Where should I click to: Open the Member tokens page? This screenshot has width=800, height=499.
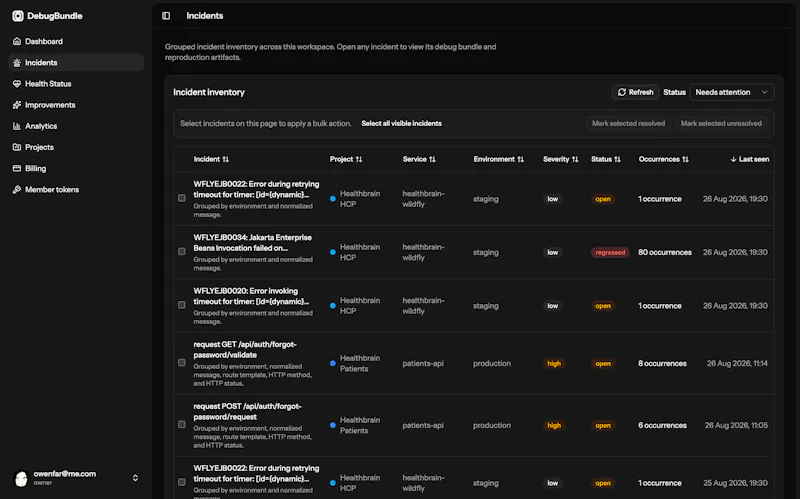coord(77,189)
